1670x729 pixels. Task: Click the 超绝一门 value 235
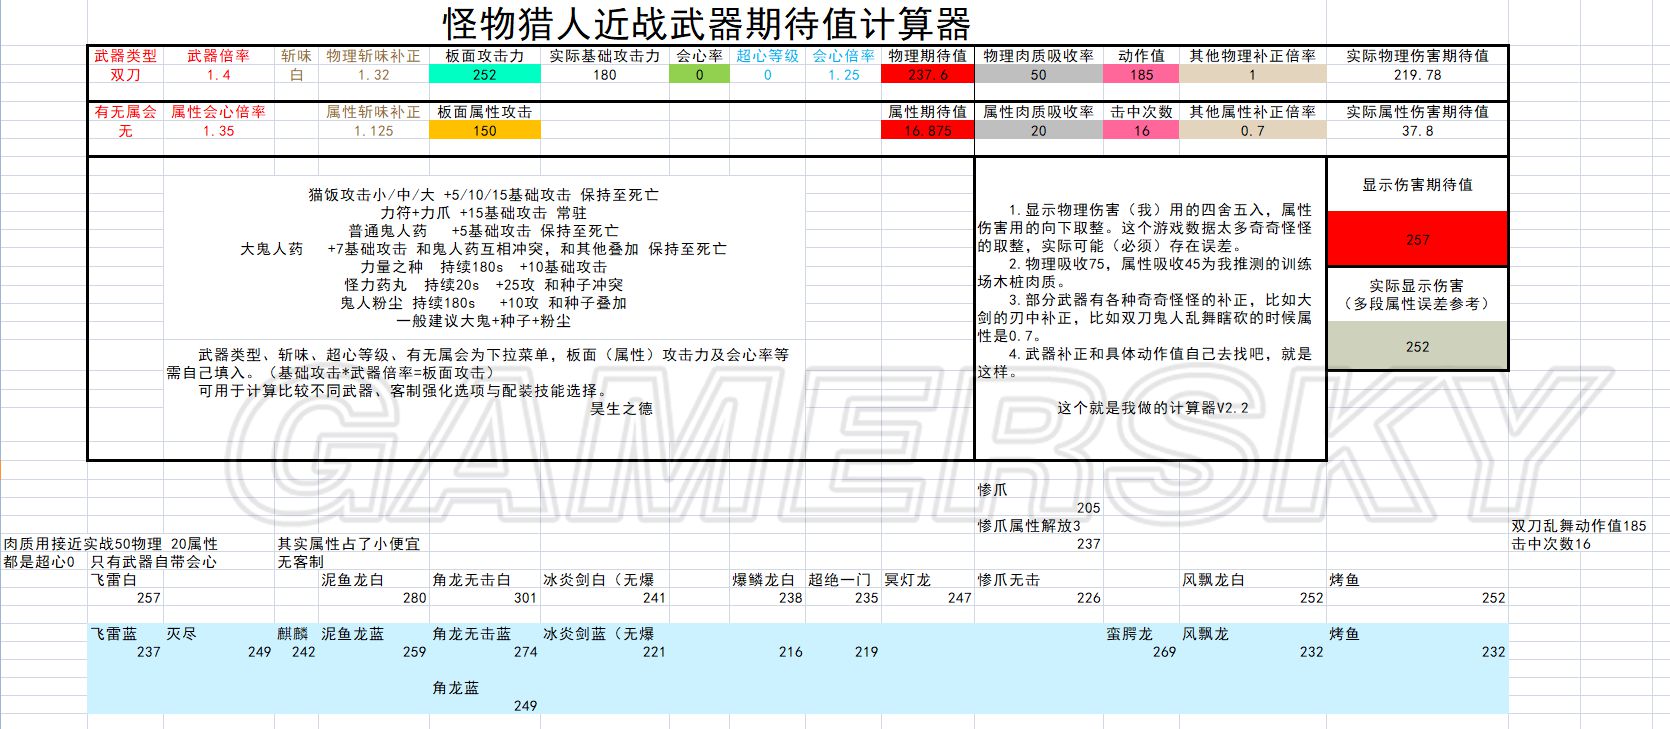tap(866, 598)
